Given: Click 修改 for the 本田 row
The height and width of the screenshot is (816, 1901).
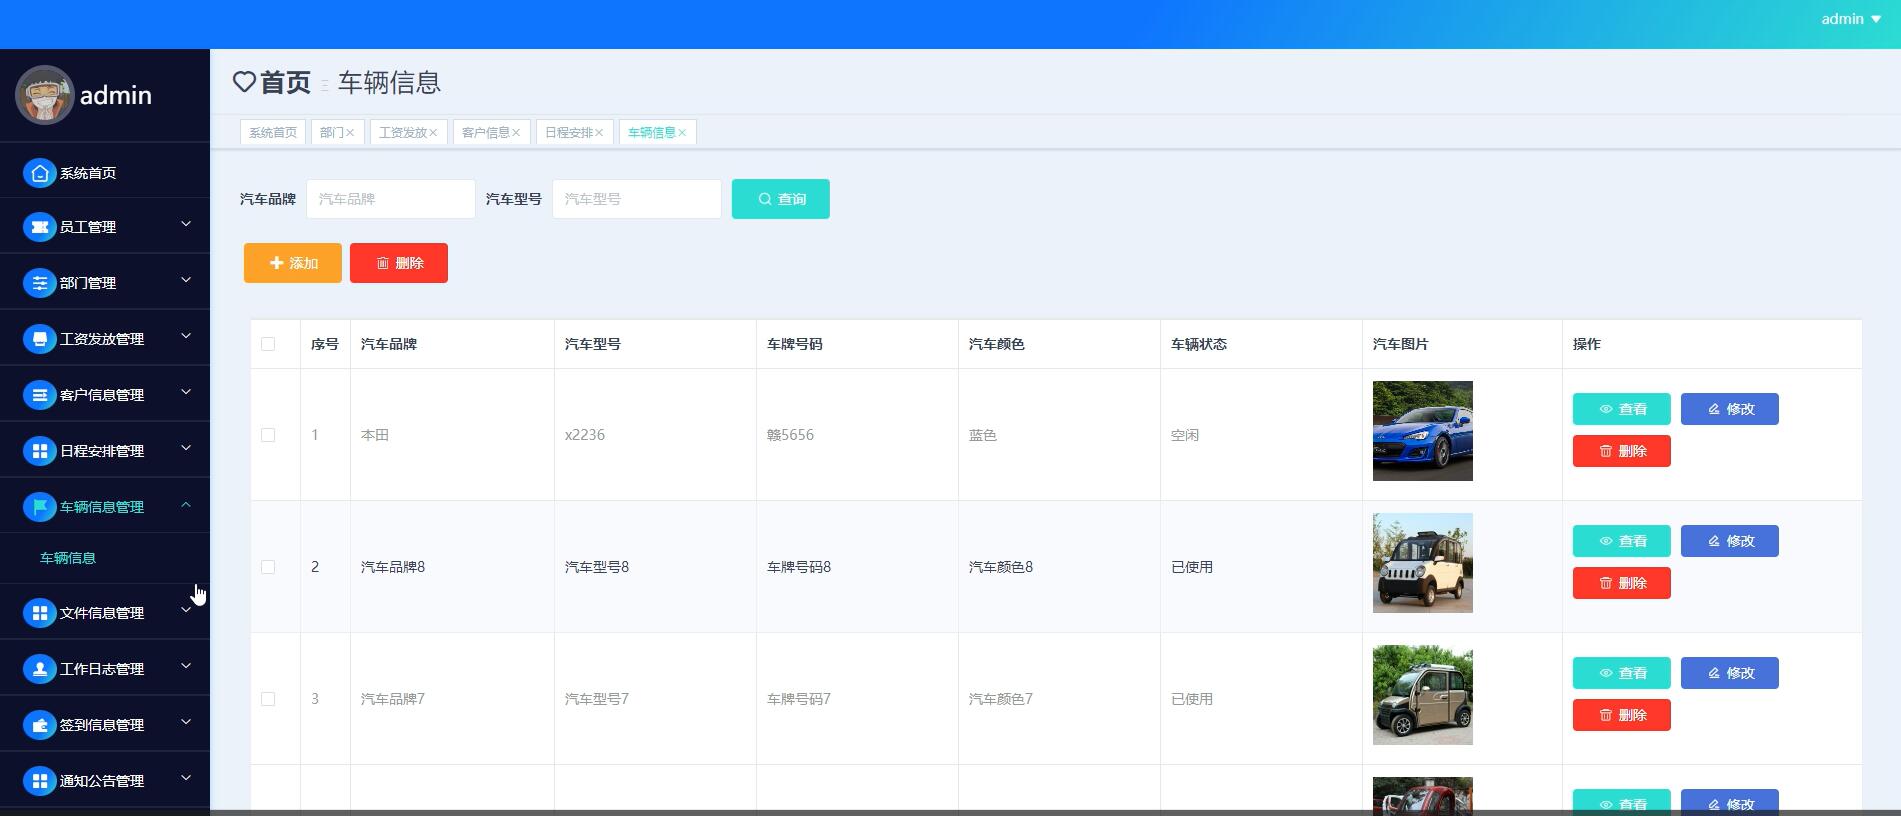Looking at the screenshot, I should point(1730,409).
